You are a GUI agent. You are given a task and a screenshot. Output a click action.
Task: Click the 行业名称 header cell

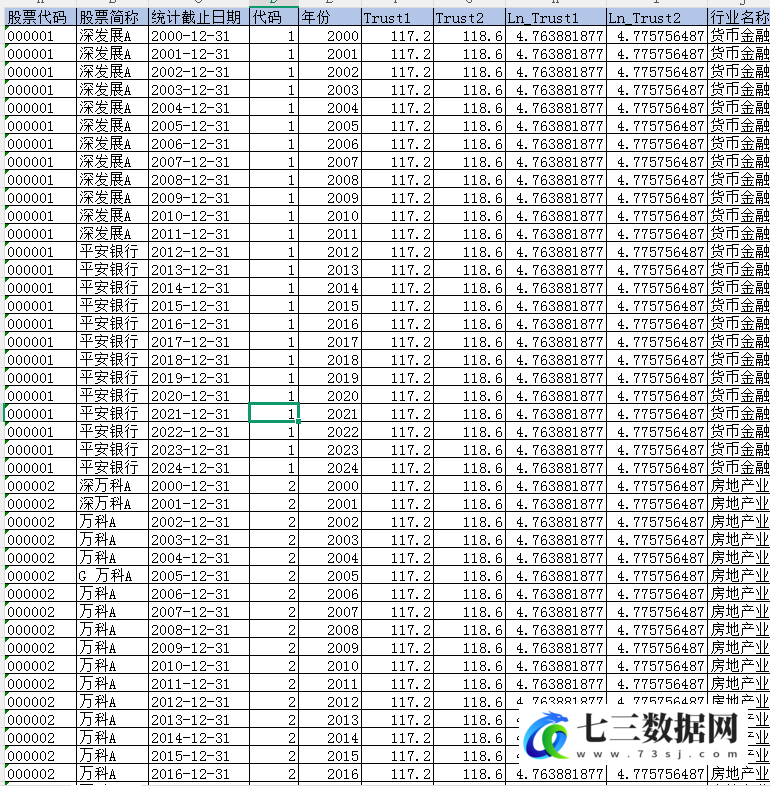pos(739,18)
